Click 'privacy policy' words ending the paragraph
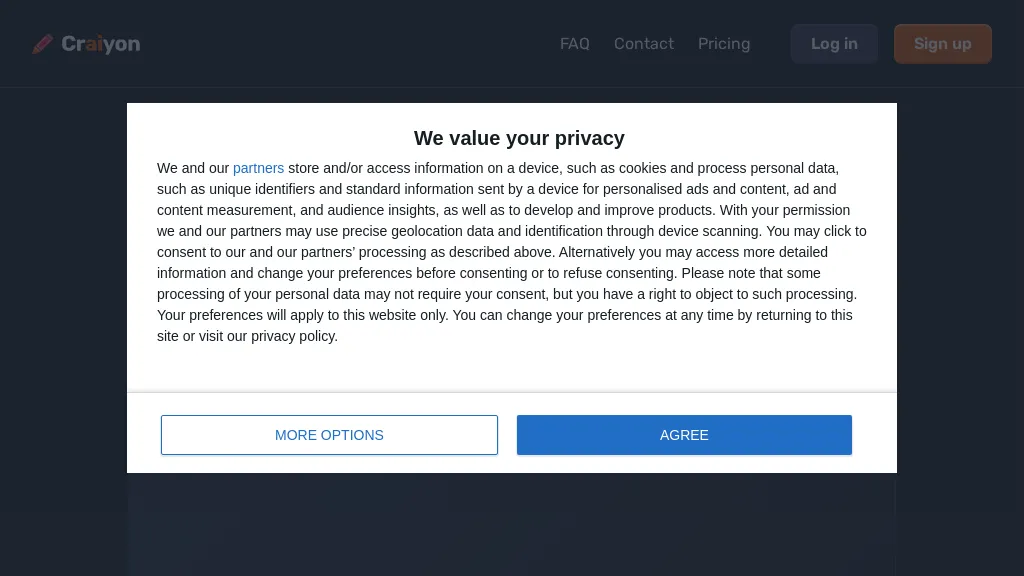 pyautogui.click(x=294, y=336)
